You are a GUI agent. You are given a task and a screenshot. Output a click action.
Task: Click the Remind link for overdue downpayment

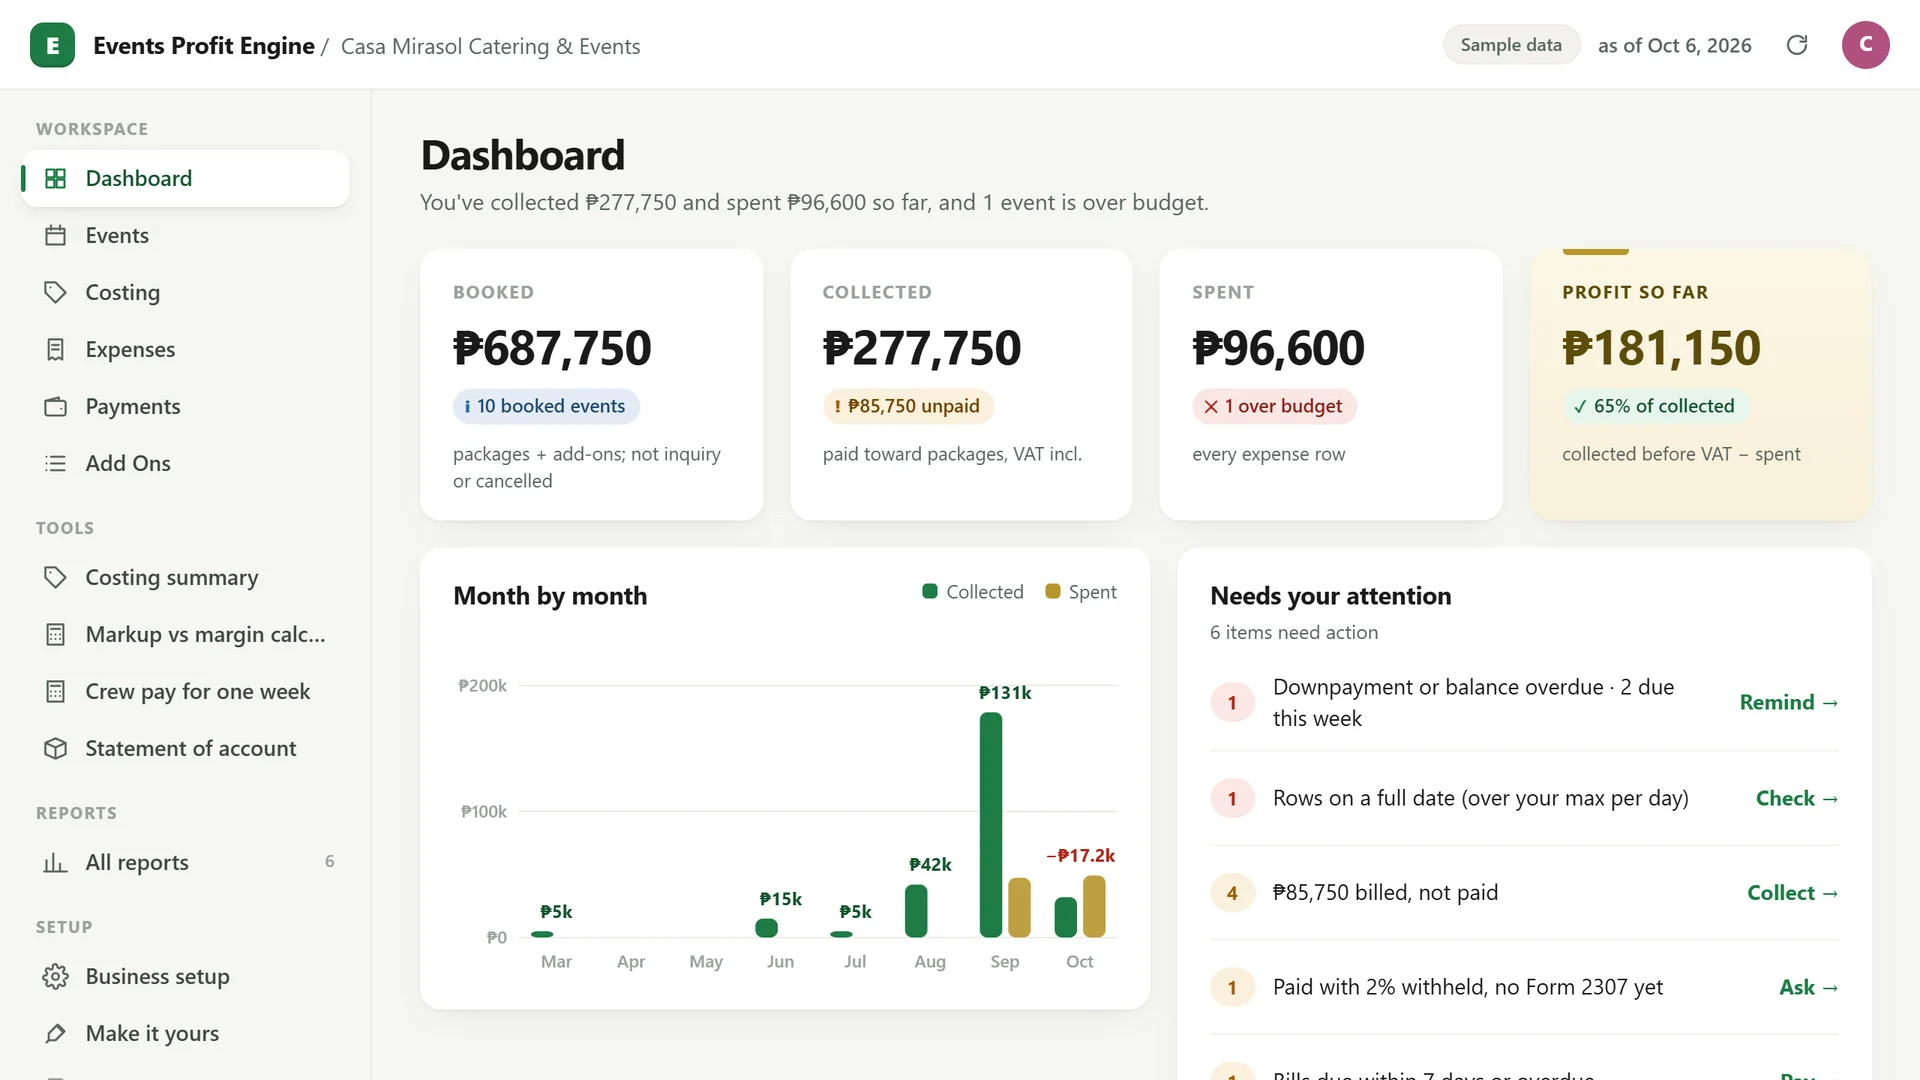pos(1789,702)
